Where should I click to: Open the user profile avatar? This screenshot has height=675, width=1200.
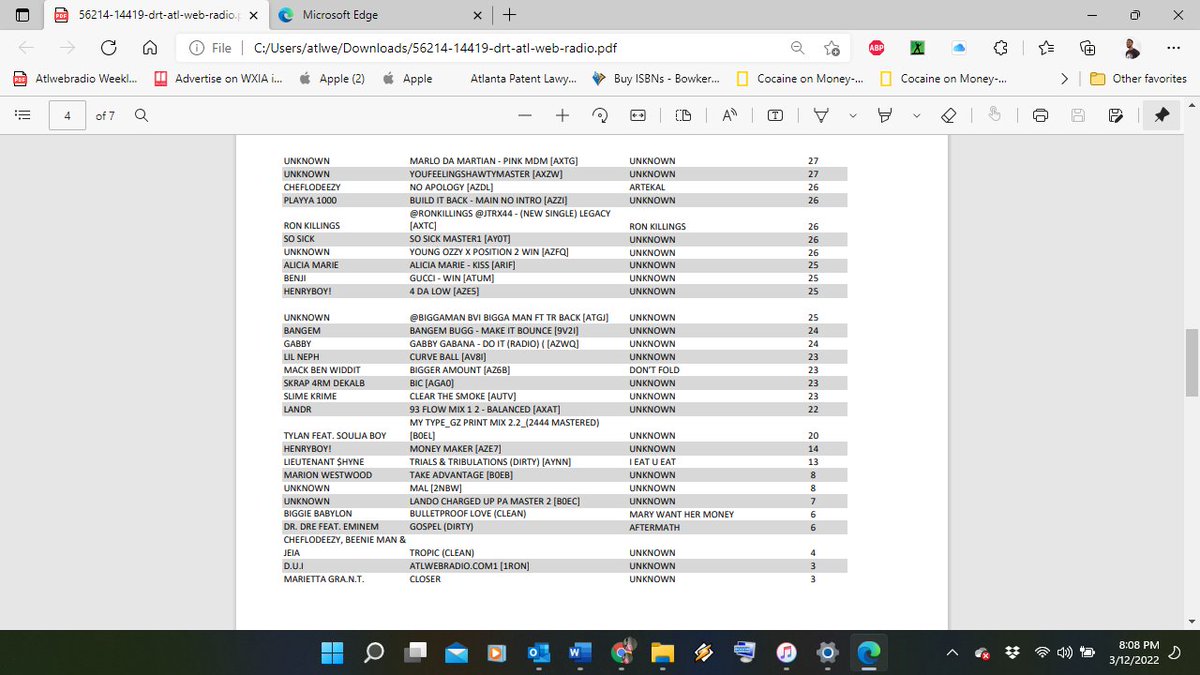coord(1130,47)
